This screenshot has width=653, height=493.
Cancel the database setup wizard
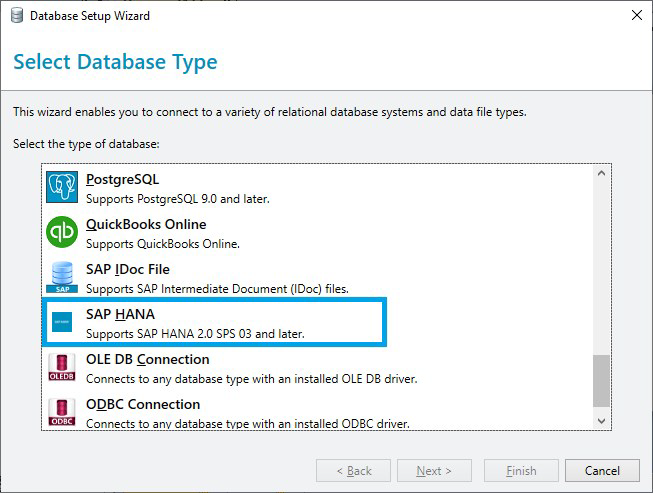pos(602,471)
